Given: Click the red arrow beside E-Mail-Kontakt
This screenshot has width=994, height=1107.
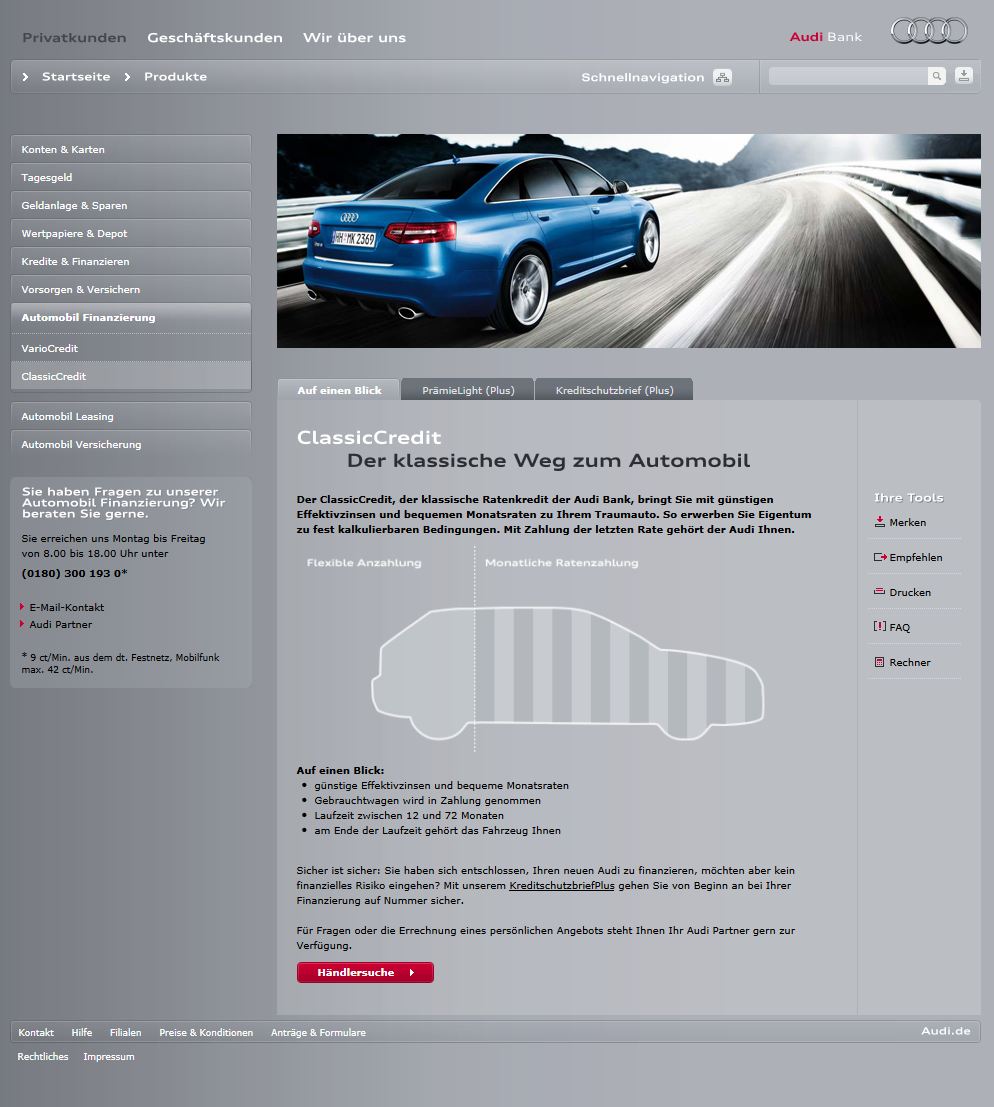Looking at the screenshot, I should click(x=22, y=606).
